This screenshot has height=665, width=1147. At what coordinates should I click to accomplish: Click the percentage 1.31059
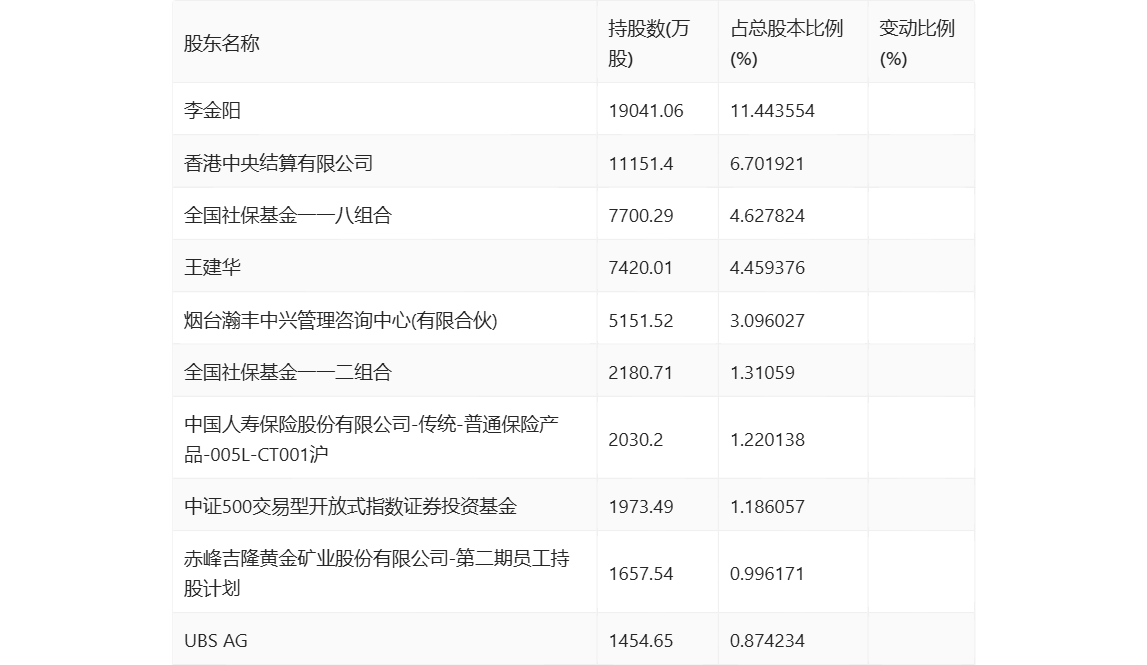pyautogui.click(x=762, y=373)
